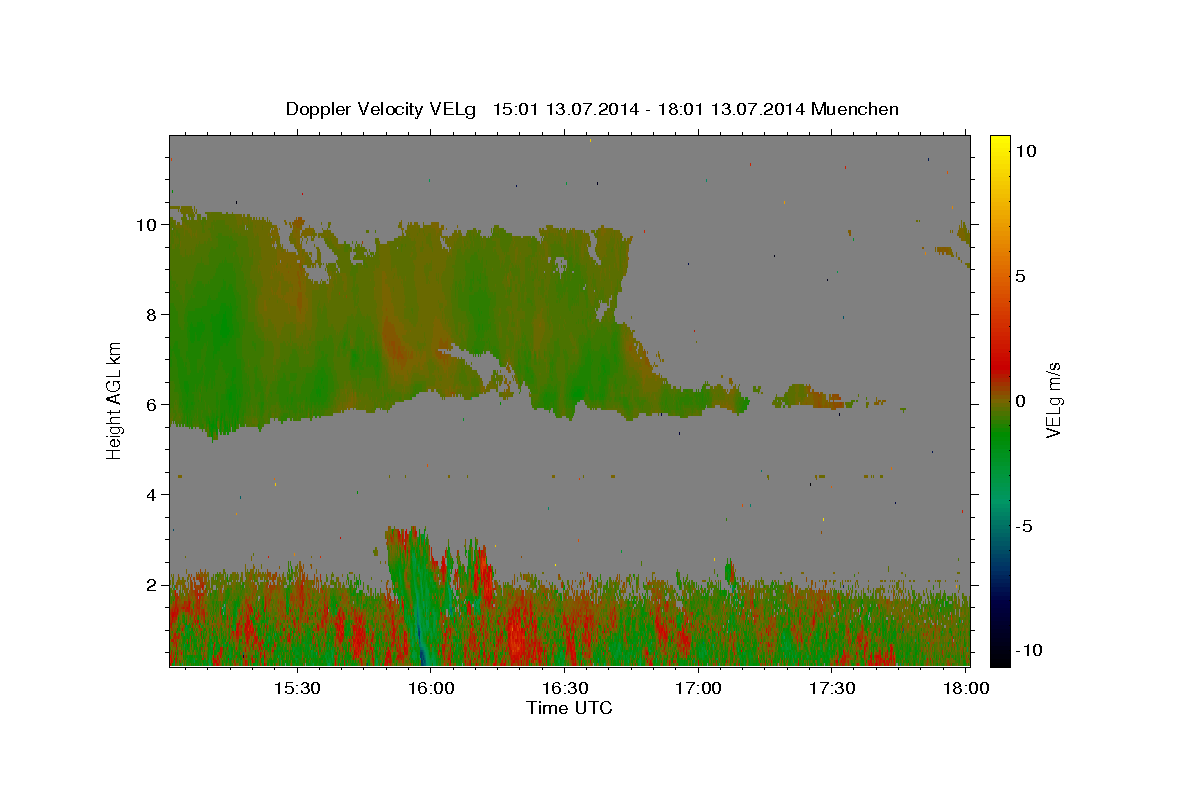Click the colorbar label 'VELg m/s'

pyautogui.click(x=1053, y=398)
